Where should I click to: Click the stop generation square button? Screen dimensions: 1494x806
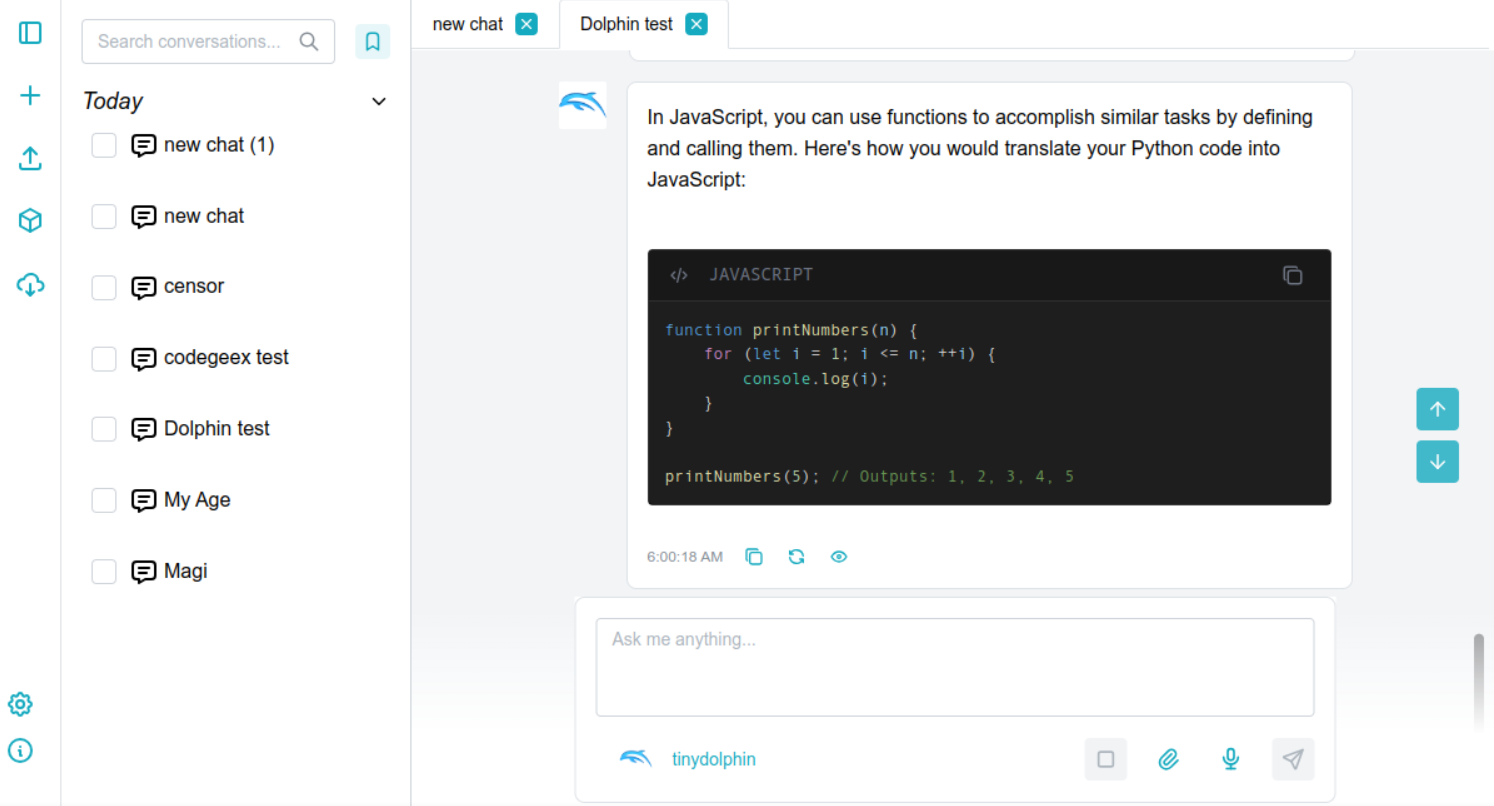(1106, 759)
